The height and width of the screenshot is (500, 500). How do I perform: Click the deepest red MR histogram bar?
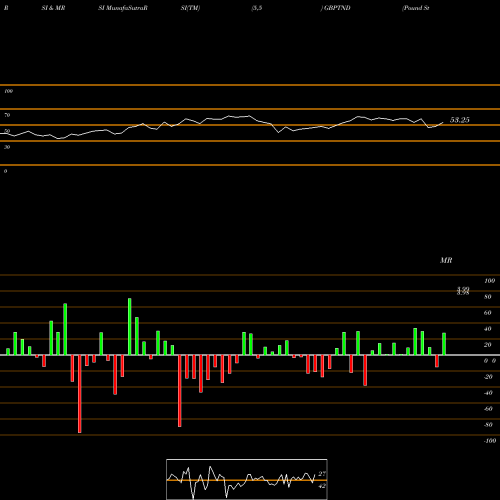point(80,394)
